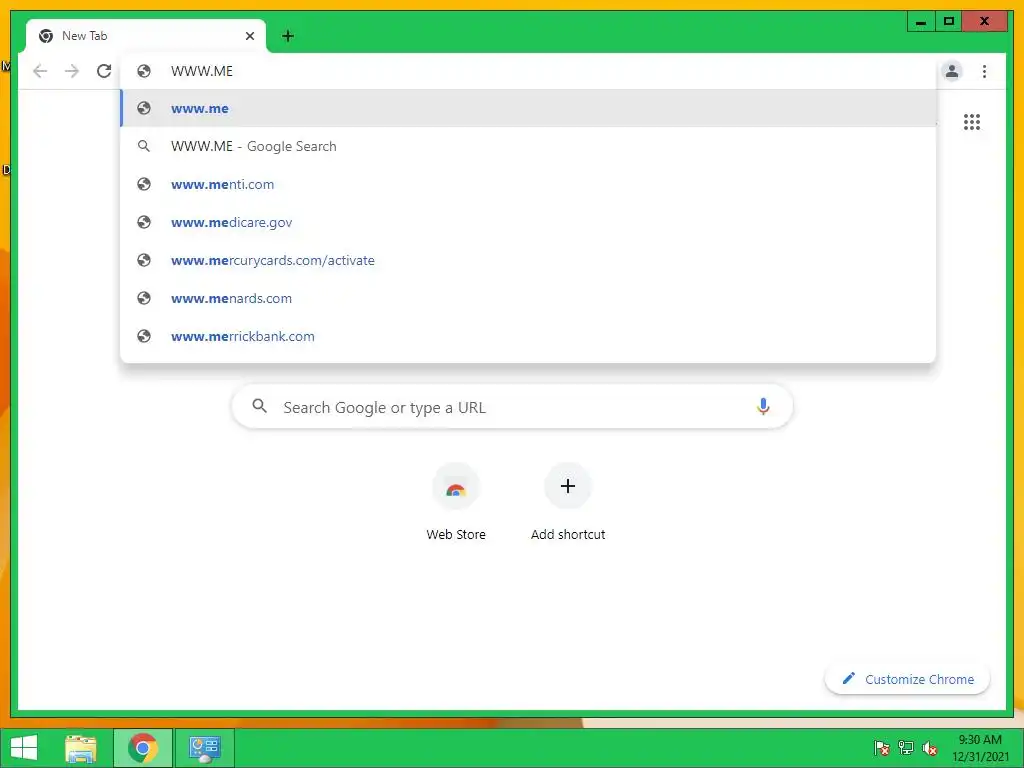Viewport: 1024px width, 768px height.
Task: Select the New Tab tab
Action: click(146, 36)
